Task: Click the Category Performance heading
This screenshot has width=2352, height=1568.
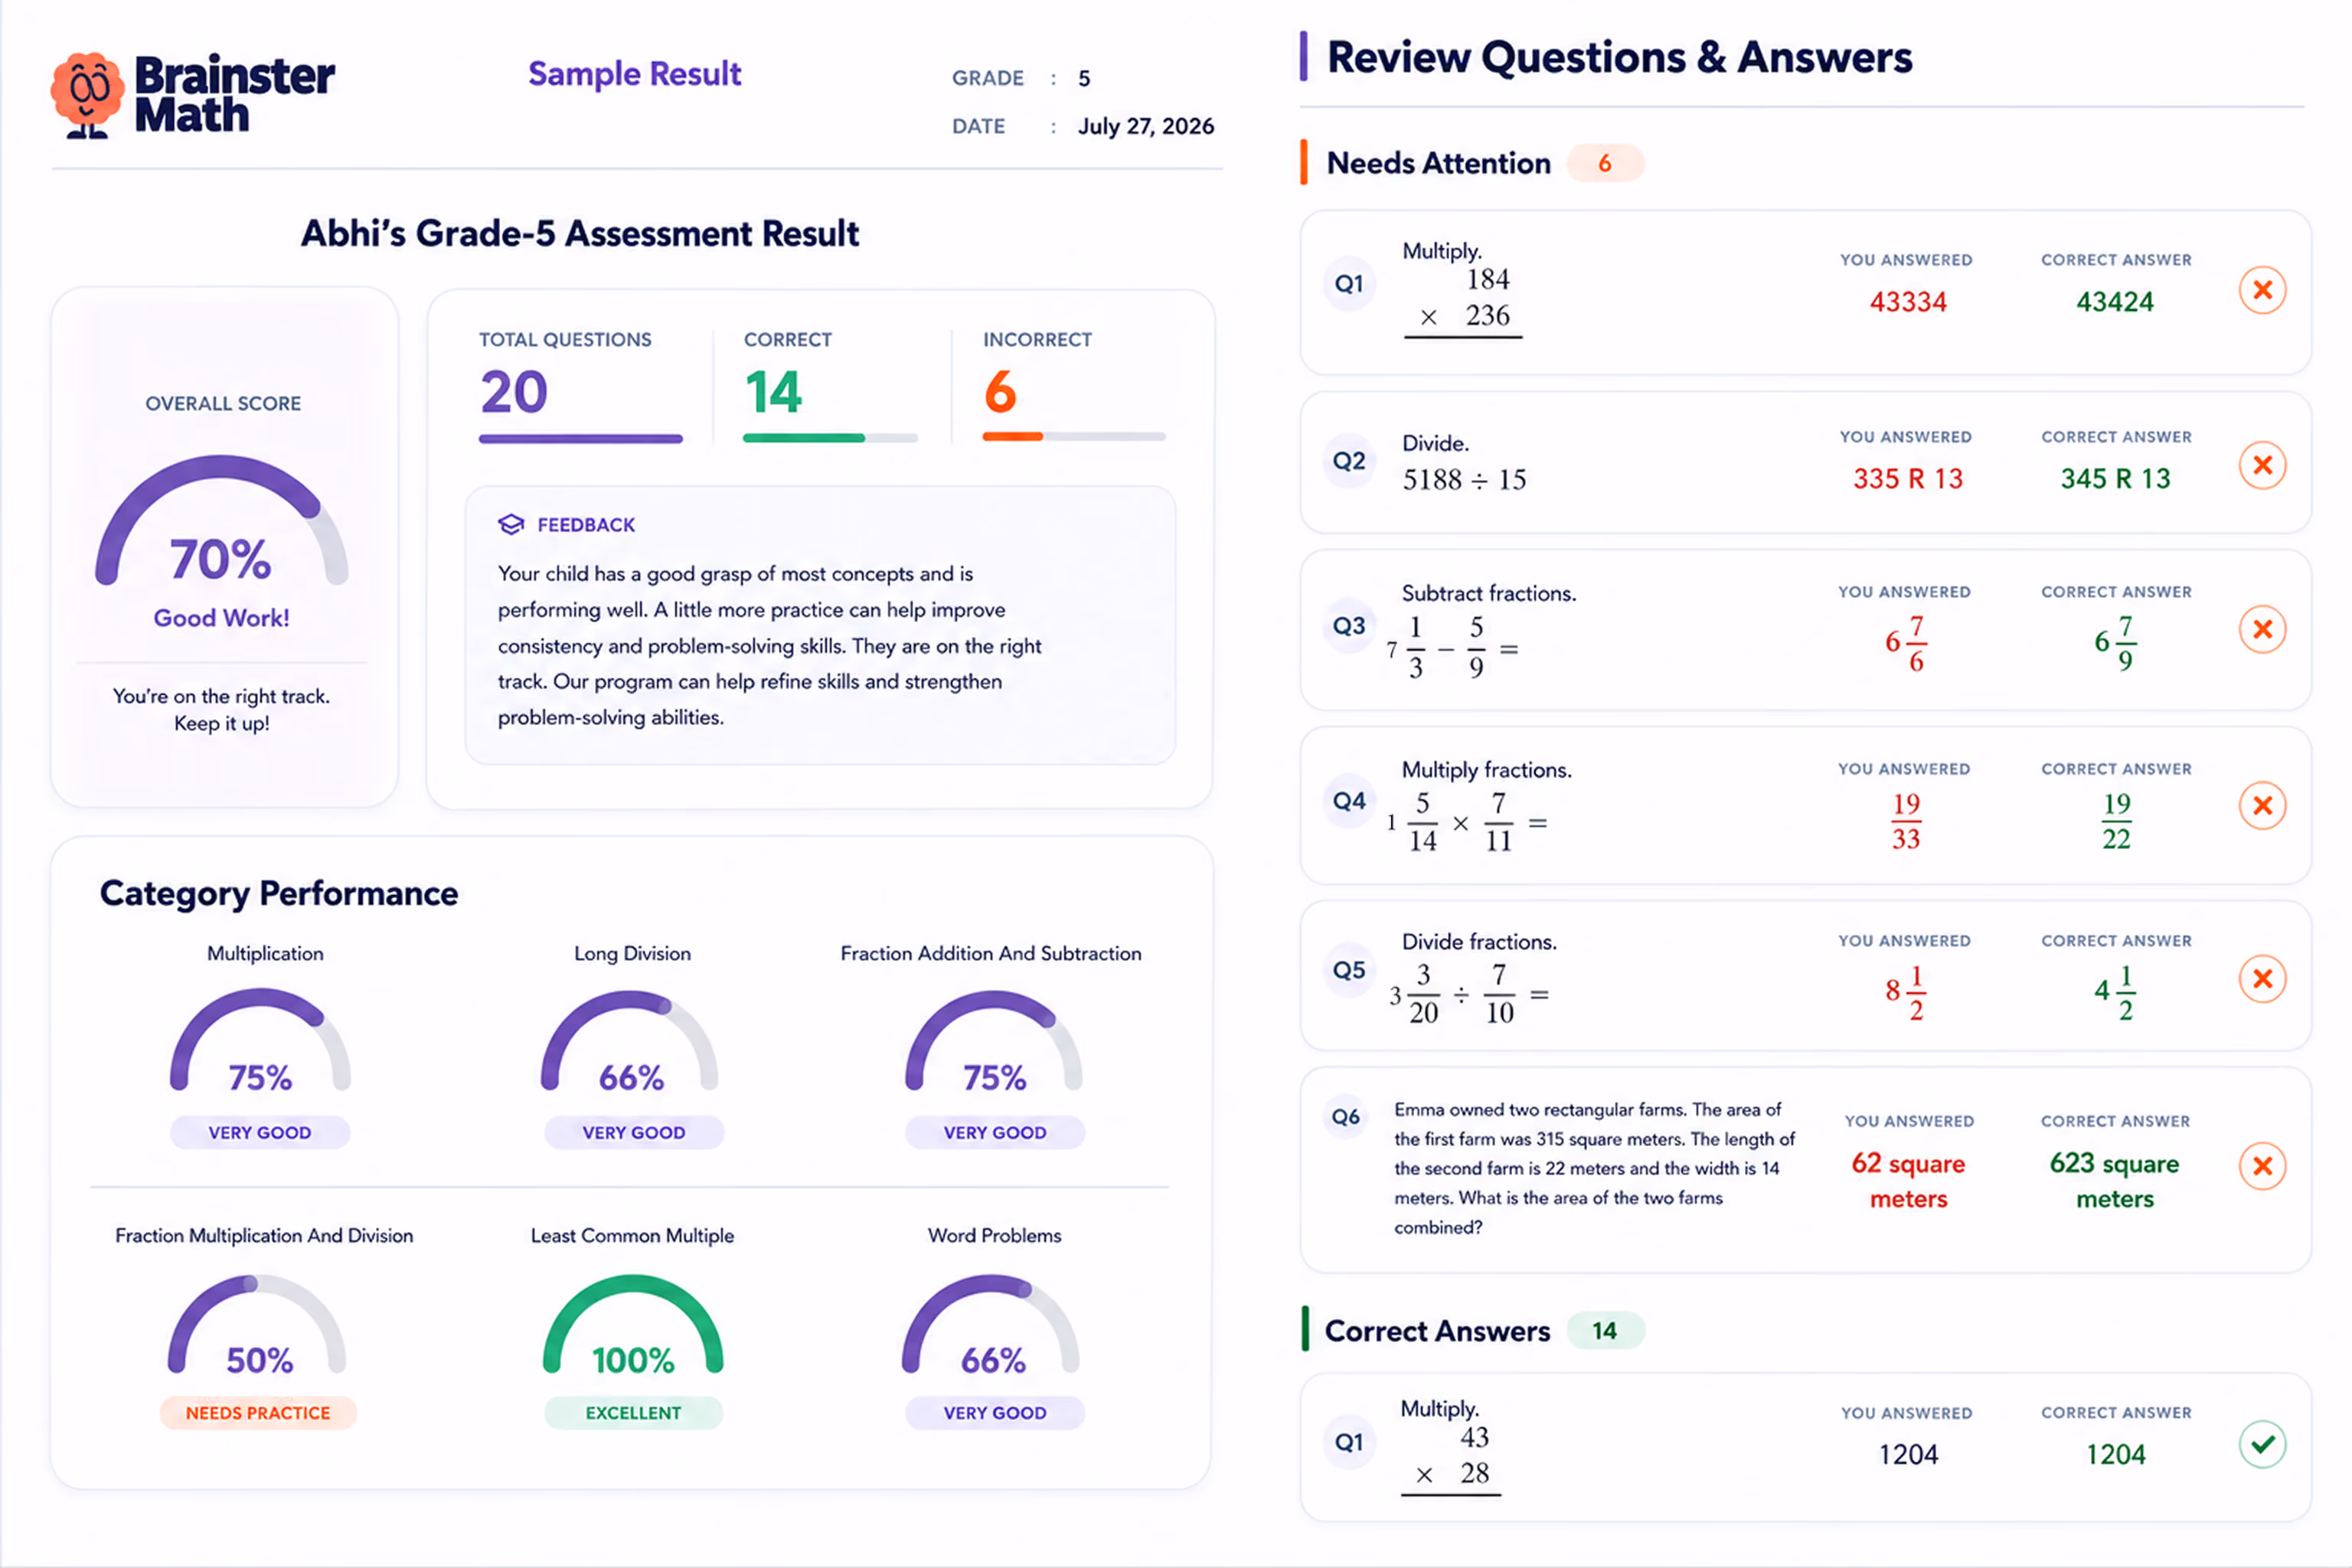Action: tap(279, 893)
